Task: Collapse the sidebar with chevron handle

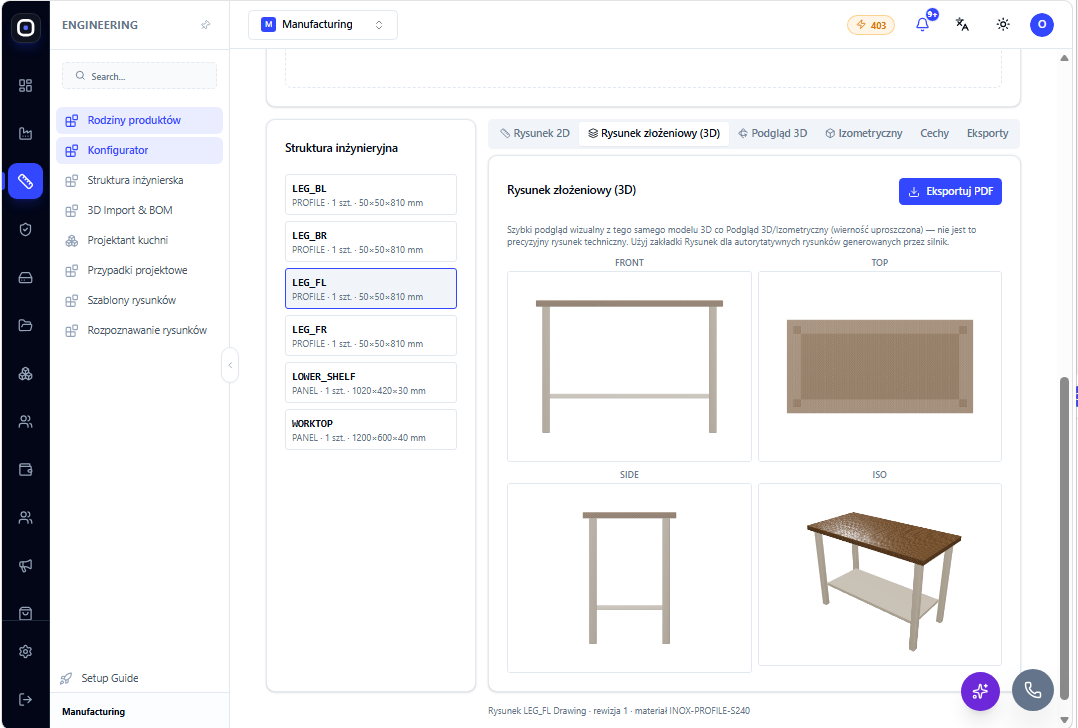Action: coord(230,365)
